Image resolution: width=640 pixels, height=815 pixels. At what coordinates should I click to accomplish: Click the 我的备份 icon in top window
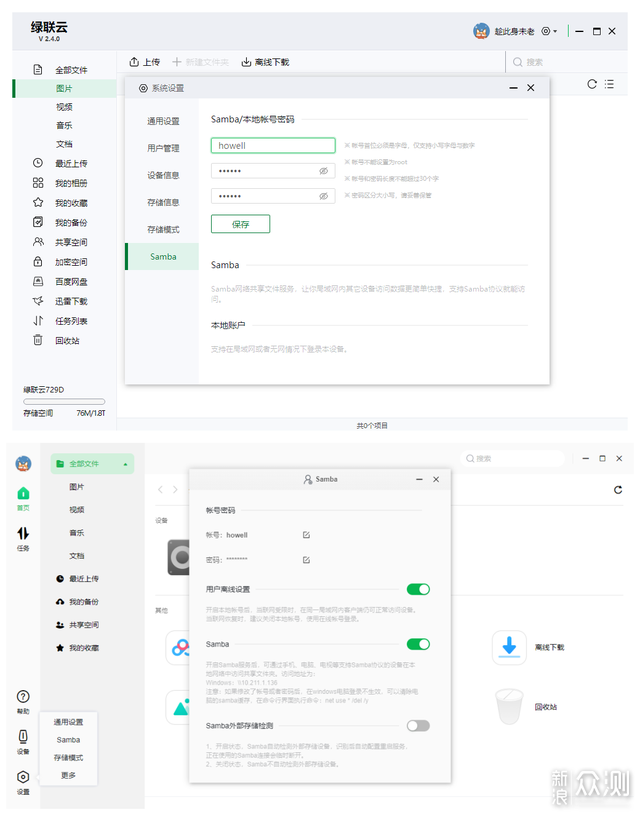38,222
